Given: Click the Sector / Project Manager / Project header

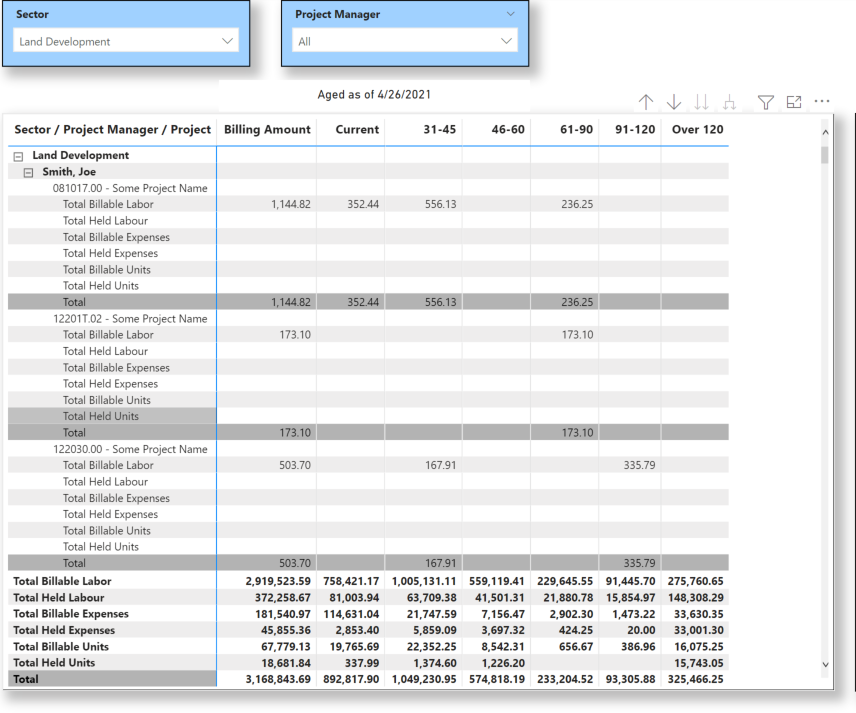Looking at the screenshot, I should 112,129.
